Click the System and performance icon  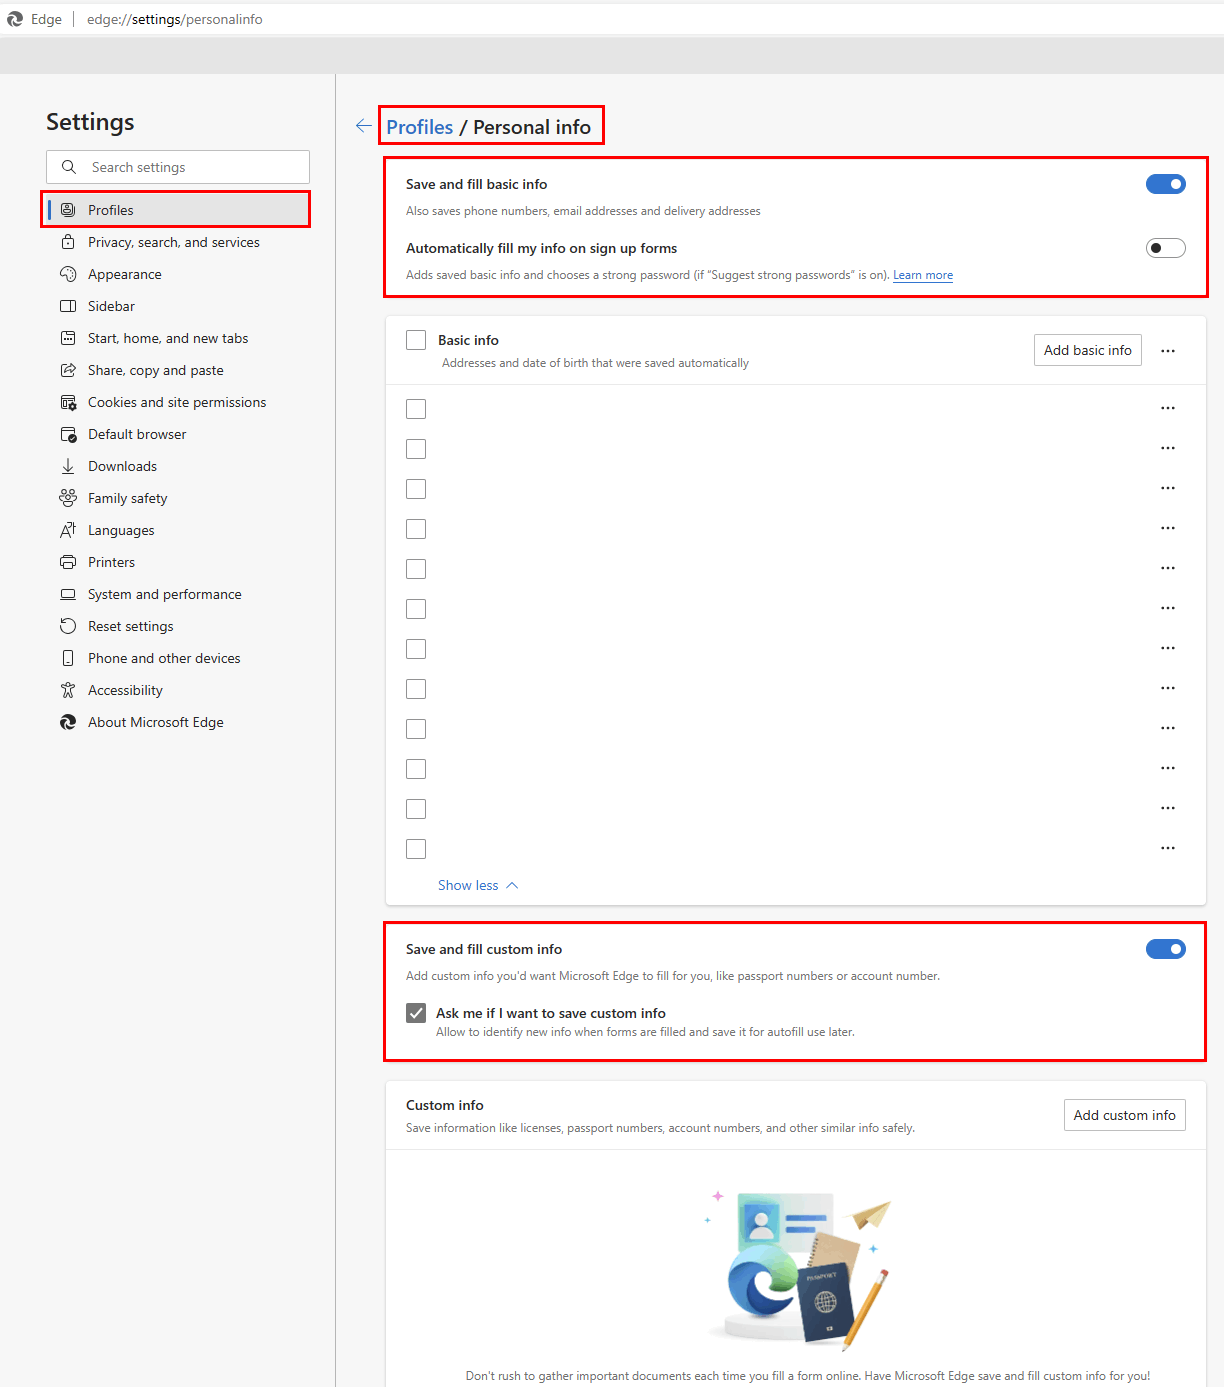68,594
